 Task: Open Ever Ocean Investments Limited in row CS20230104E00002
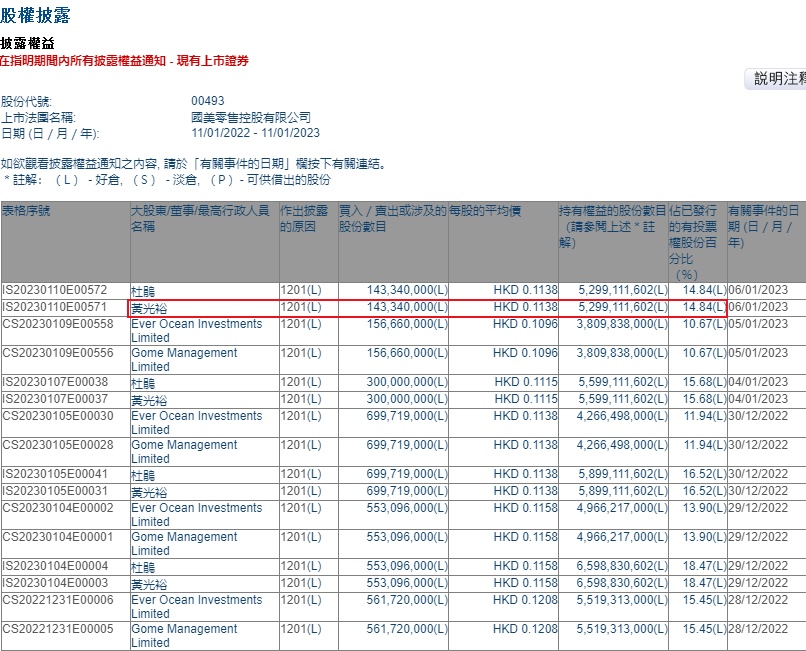tap(196, 508)
